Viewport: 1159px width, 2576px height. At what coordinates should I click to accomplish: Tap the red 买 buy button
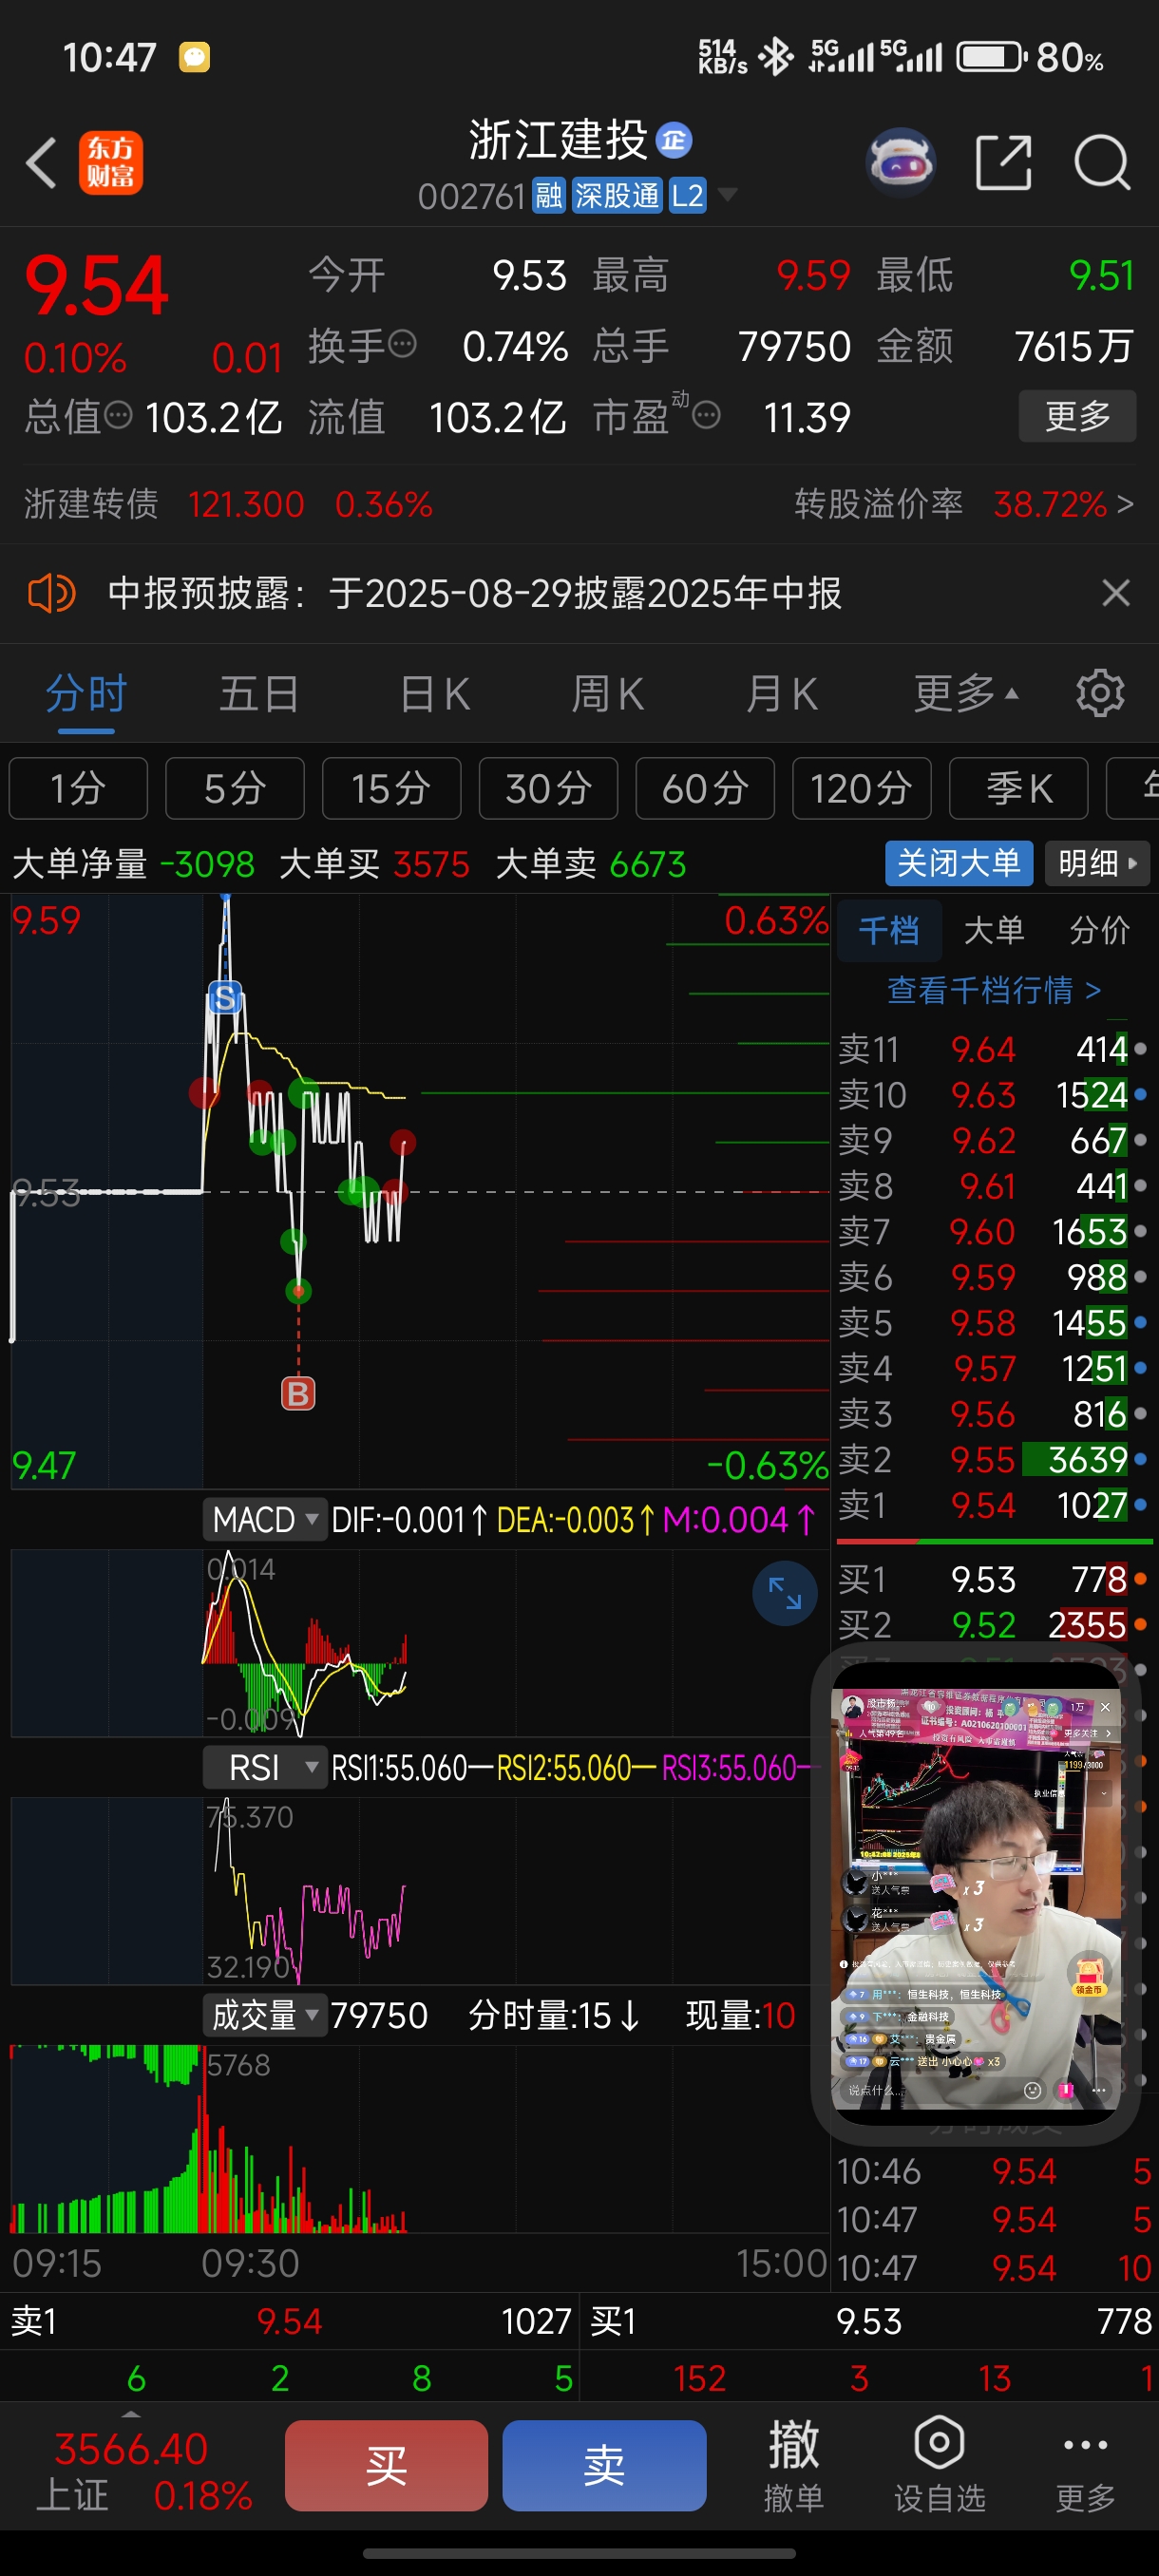[x=386, y=2465]
